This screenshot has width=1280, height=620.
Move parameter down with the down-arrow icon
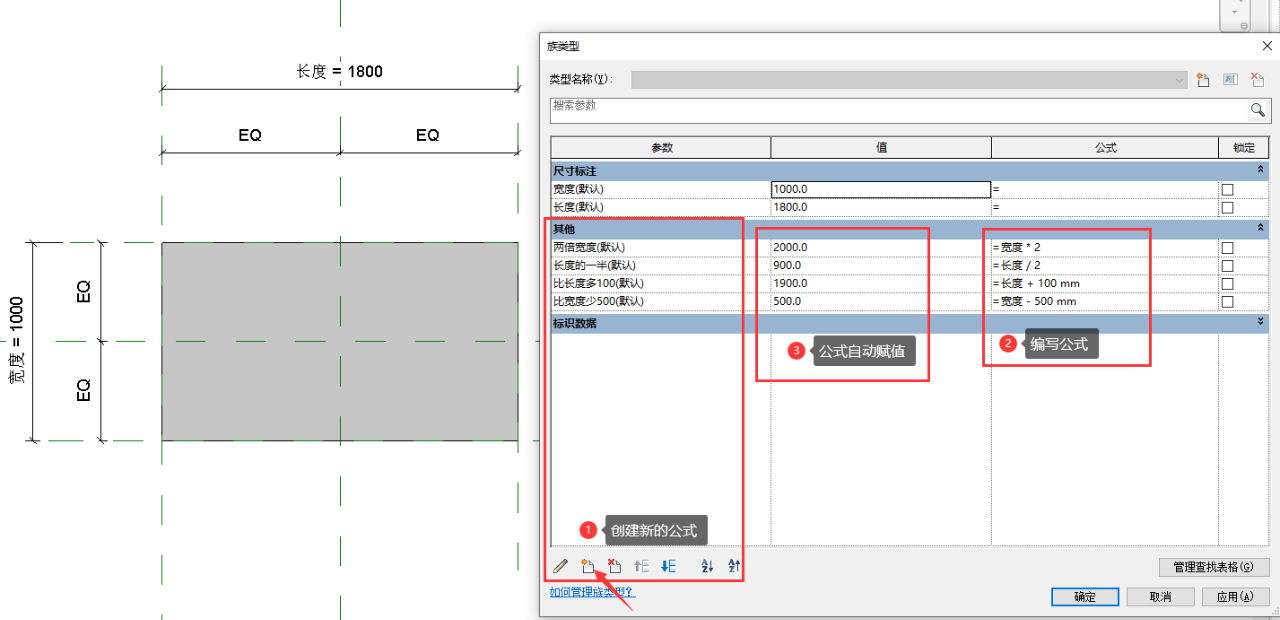pos(668,567)
